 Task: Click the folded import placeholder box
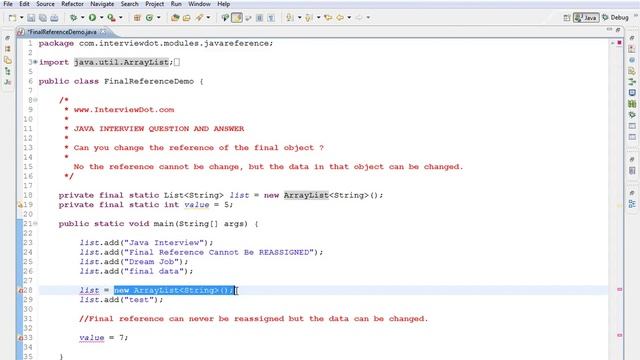coord(177,62)
